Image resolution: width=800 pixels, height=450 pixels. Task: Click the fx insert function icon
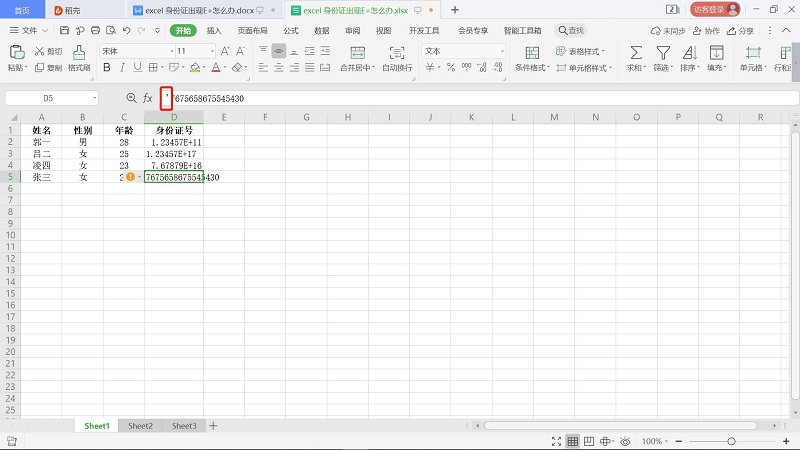[148, 98]
